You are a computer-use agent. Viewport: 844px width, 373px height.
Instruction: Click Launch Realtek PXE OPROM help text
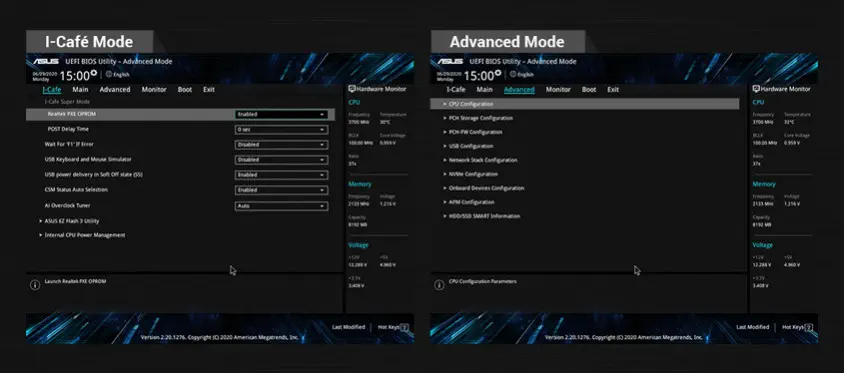coord(75,281)
